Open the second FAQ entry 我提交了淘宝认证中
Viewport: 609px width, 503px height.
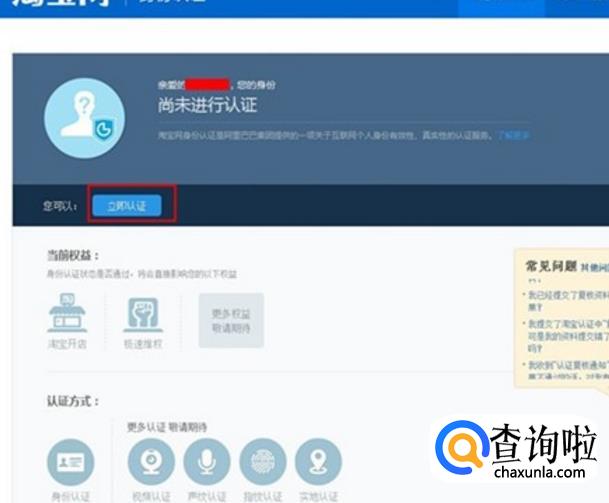[x=568, y=336]
